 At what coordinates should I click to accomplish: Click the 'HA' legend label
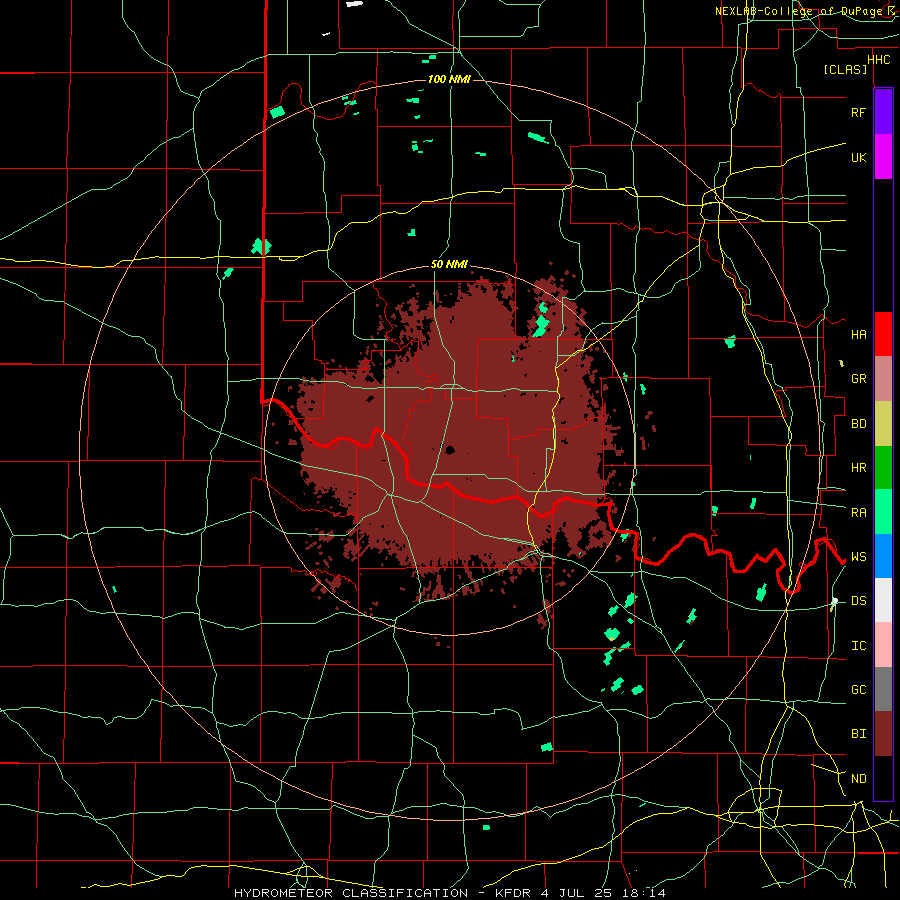(x=858, y=335)
